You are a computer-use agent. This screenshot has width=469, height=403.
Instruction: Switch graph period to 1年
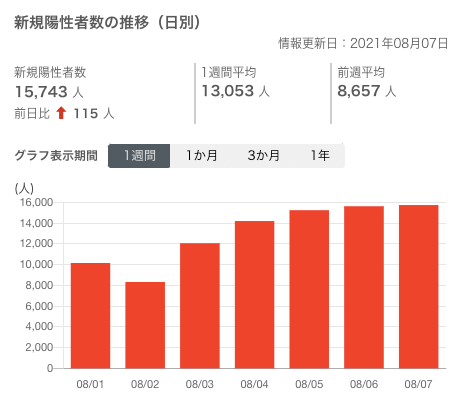click(x=320, y=156)
